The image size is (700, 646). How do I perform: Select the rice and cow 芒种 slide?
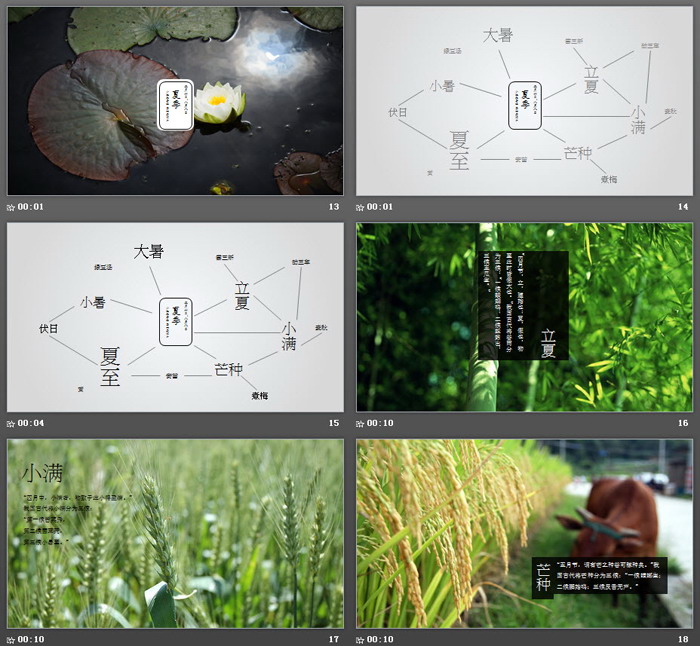524,533
